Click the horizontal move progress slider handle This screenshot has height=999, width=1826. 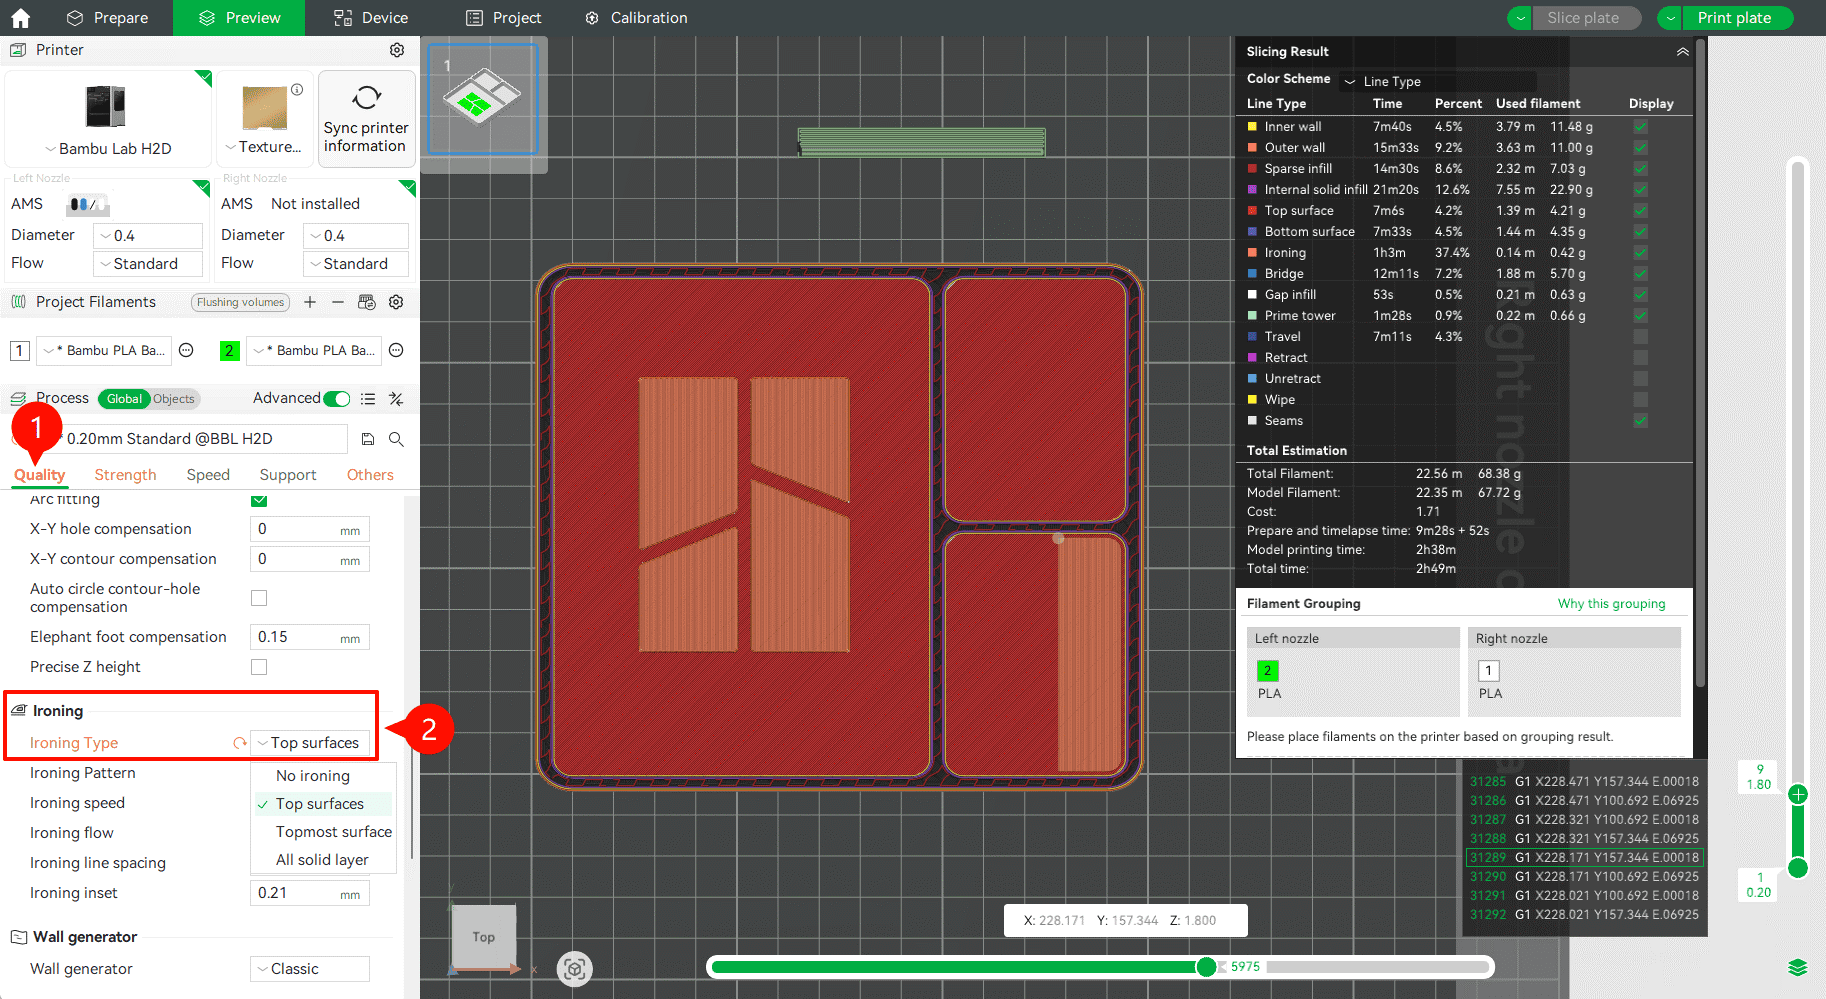(1206, 967)
